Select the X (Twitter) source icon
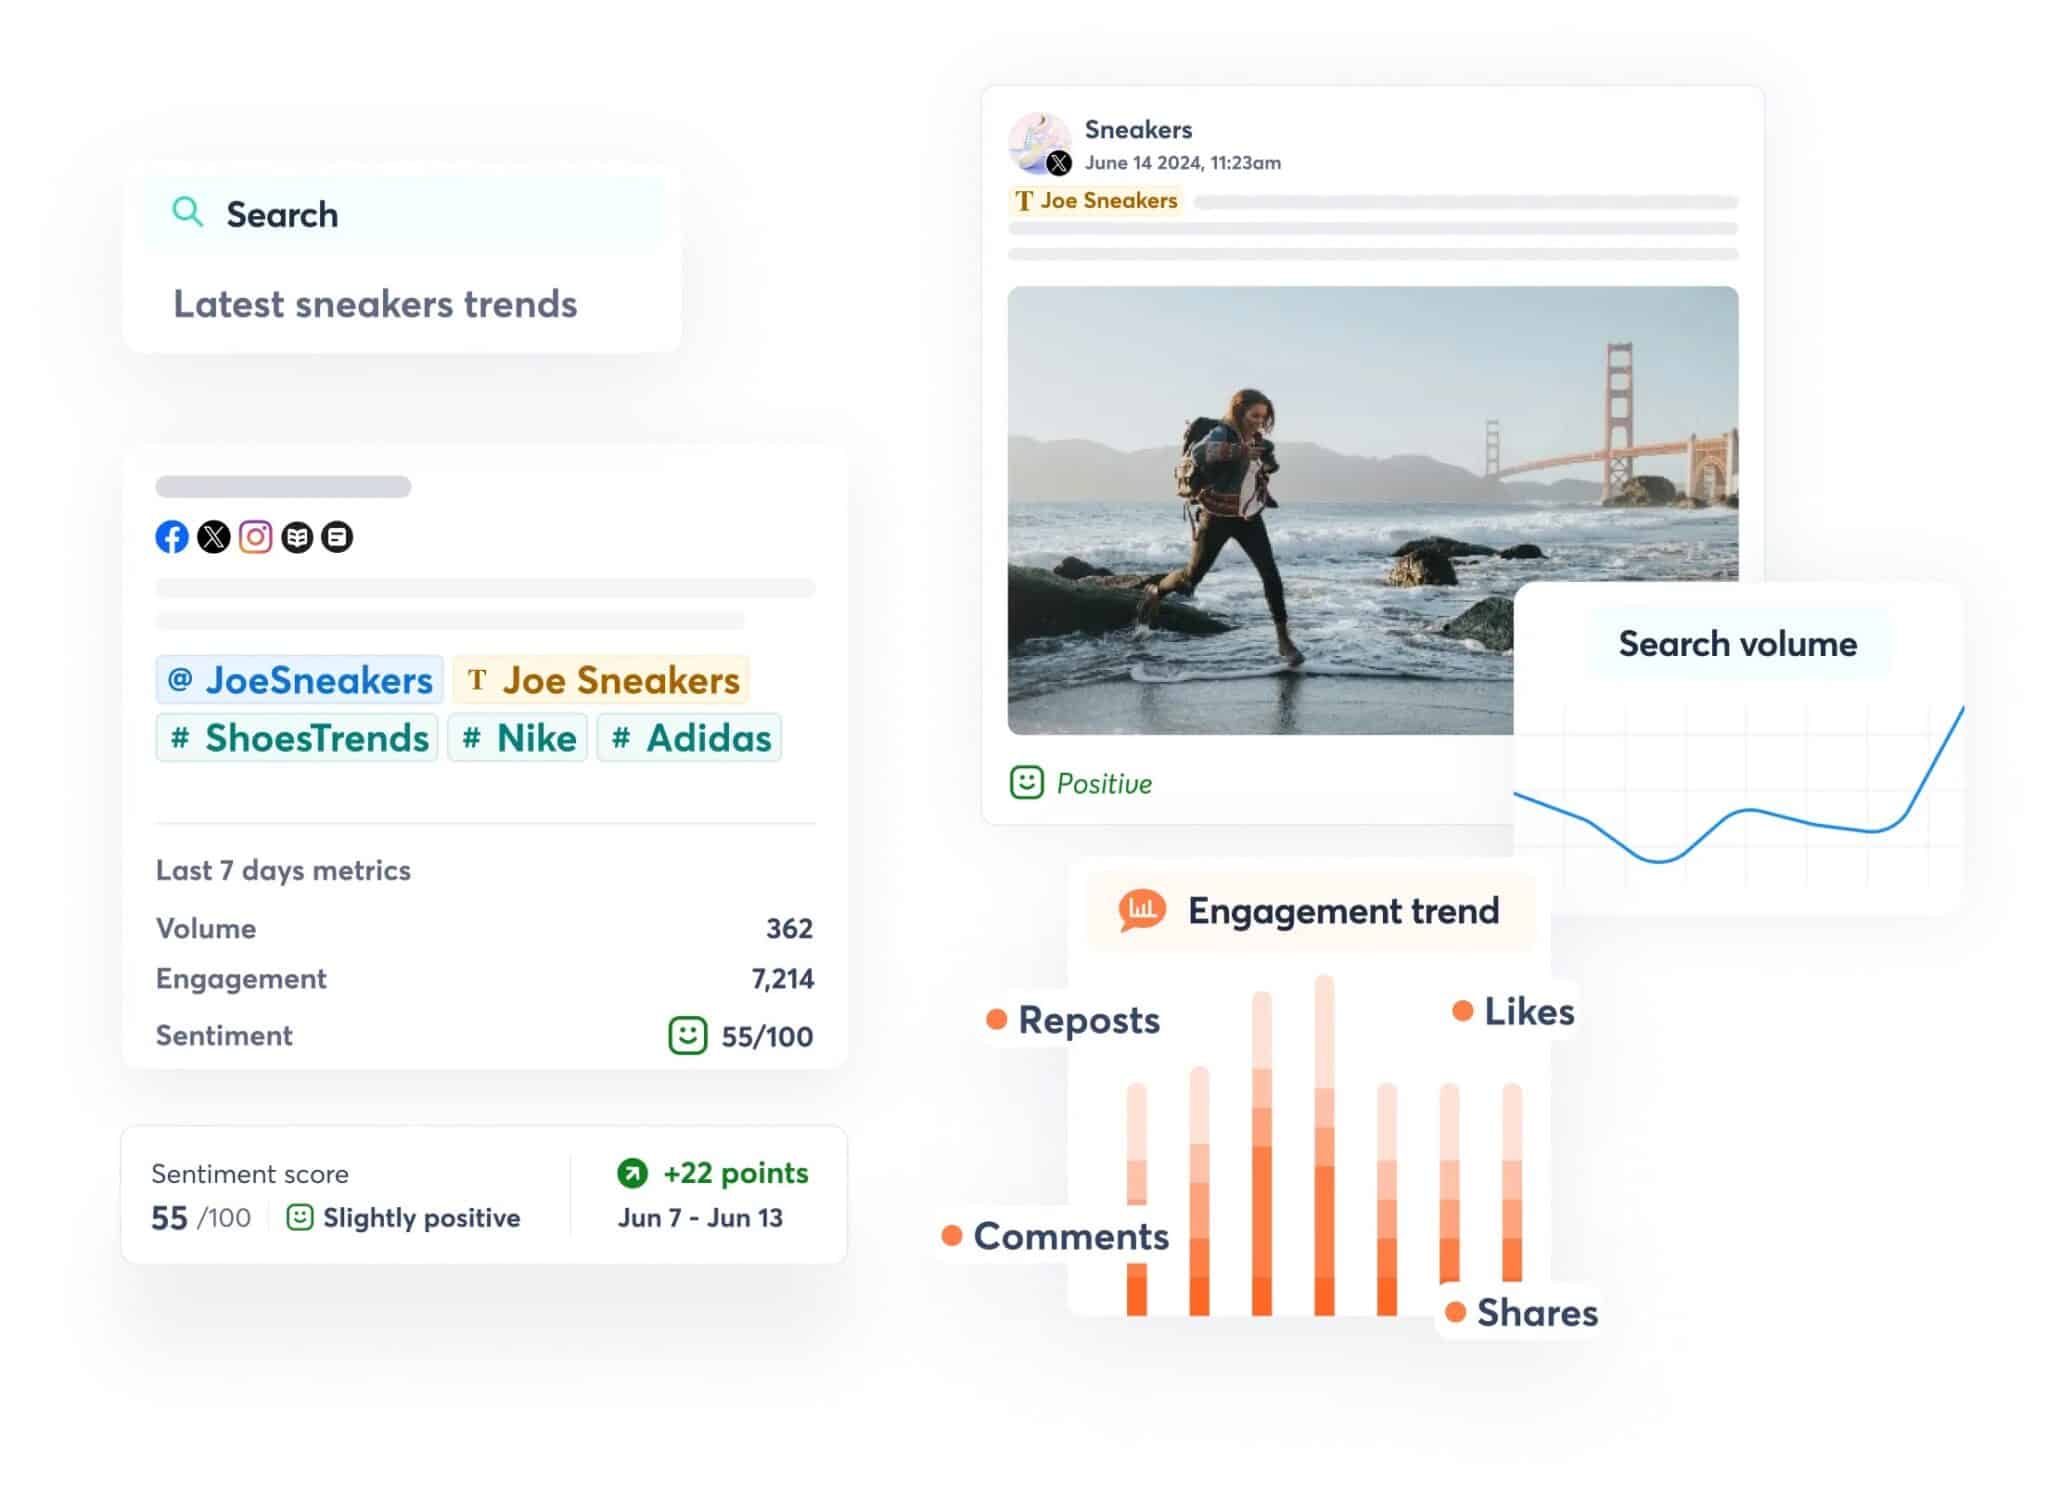Image resolution: width=2048 pixels, height=1504 pixels. [x=214, y=537]
